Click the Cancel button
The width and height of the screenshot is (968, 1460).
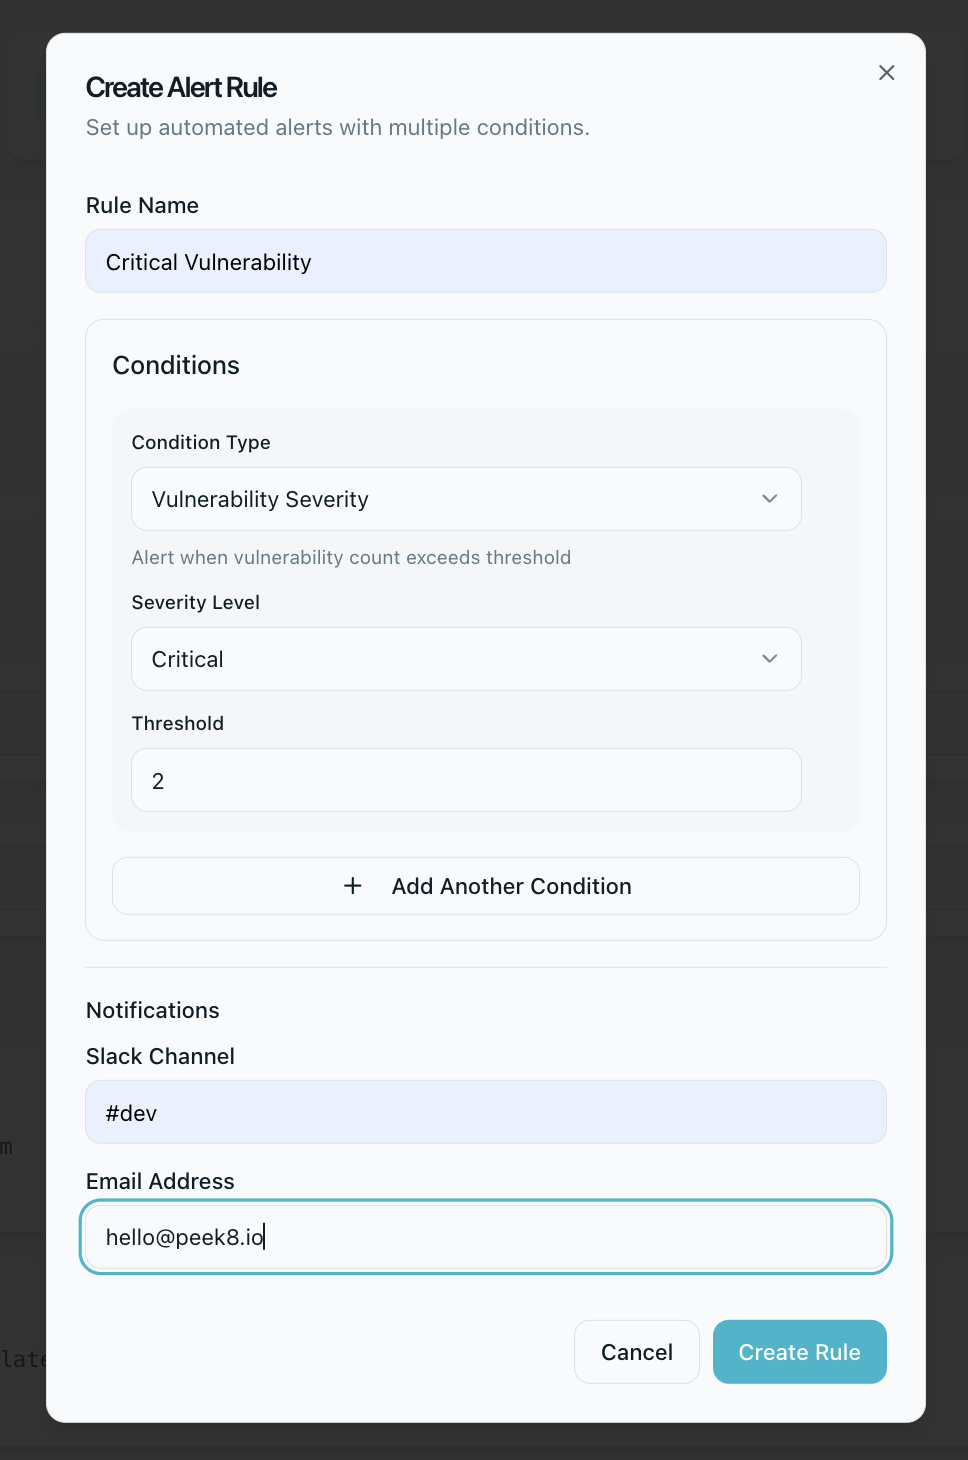636,1352
